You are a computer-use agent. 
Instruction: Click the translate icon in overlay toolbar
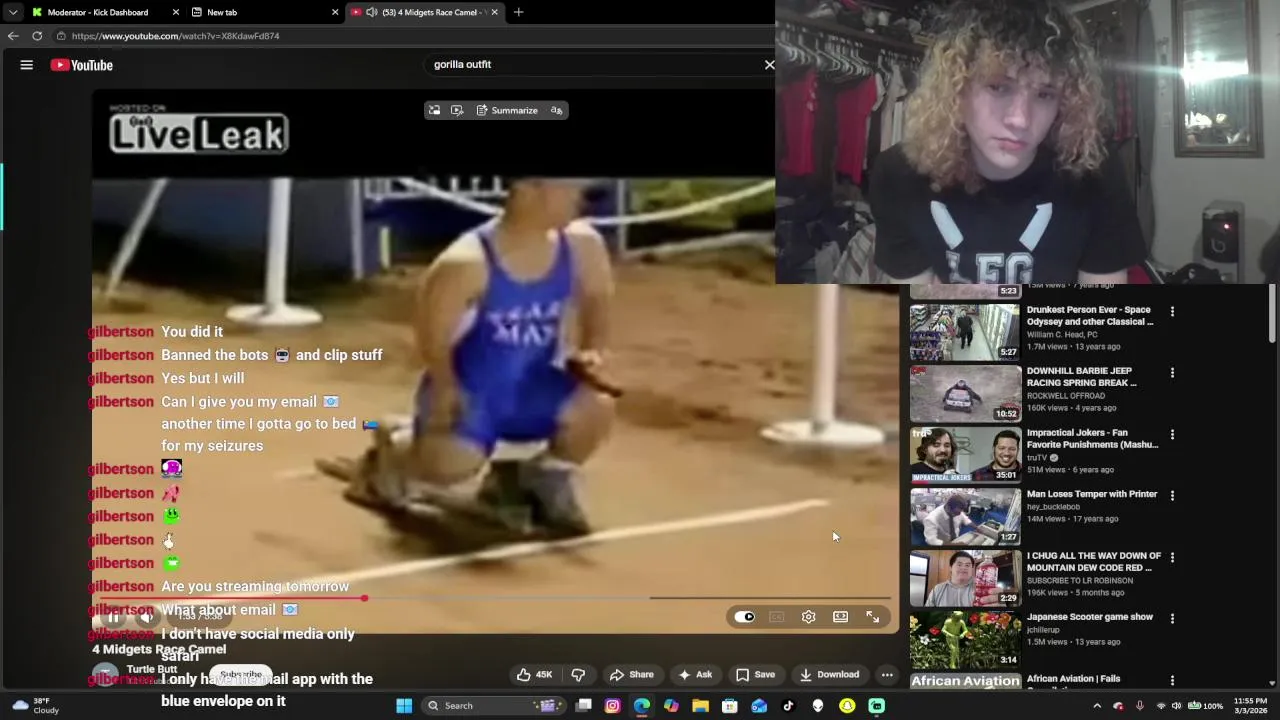(x=556, y=110)
